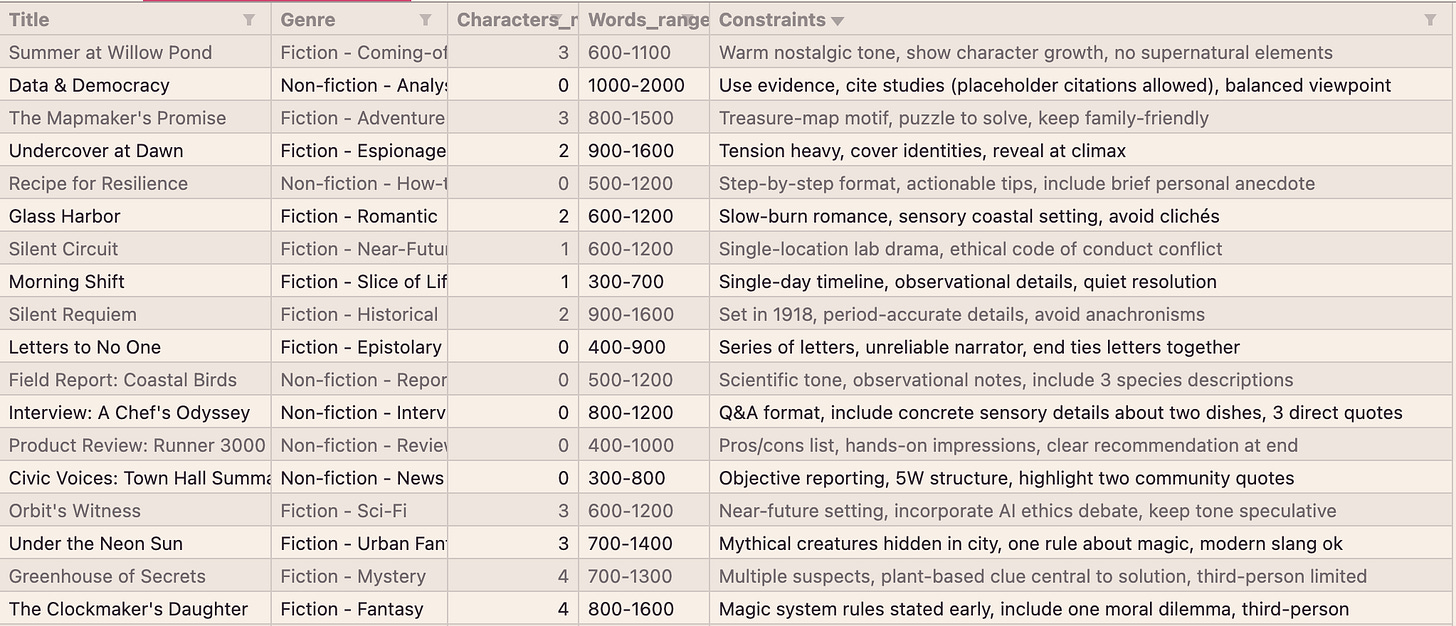This screenshot has width=1456, height=626.
Task: Select the '700-1300' words range cell
Action: point(645,576)
